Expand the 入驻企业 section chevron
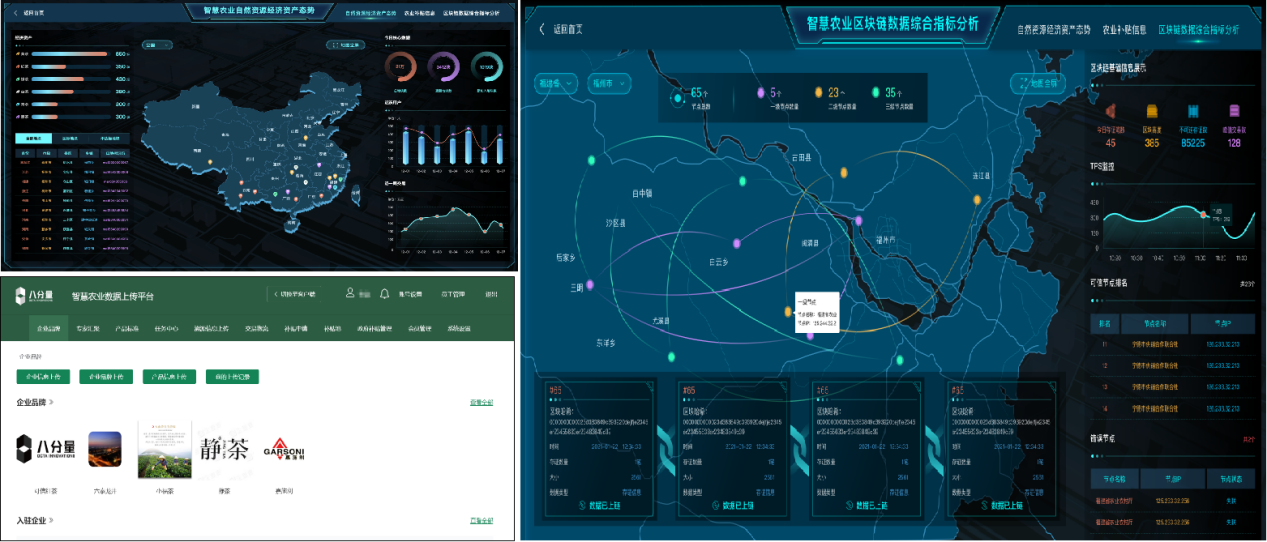1267x542 pixels. pos(52,521)
